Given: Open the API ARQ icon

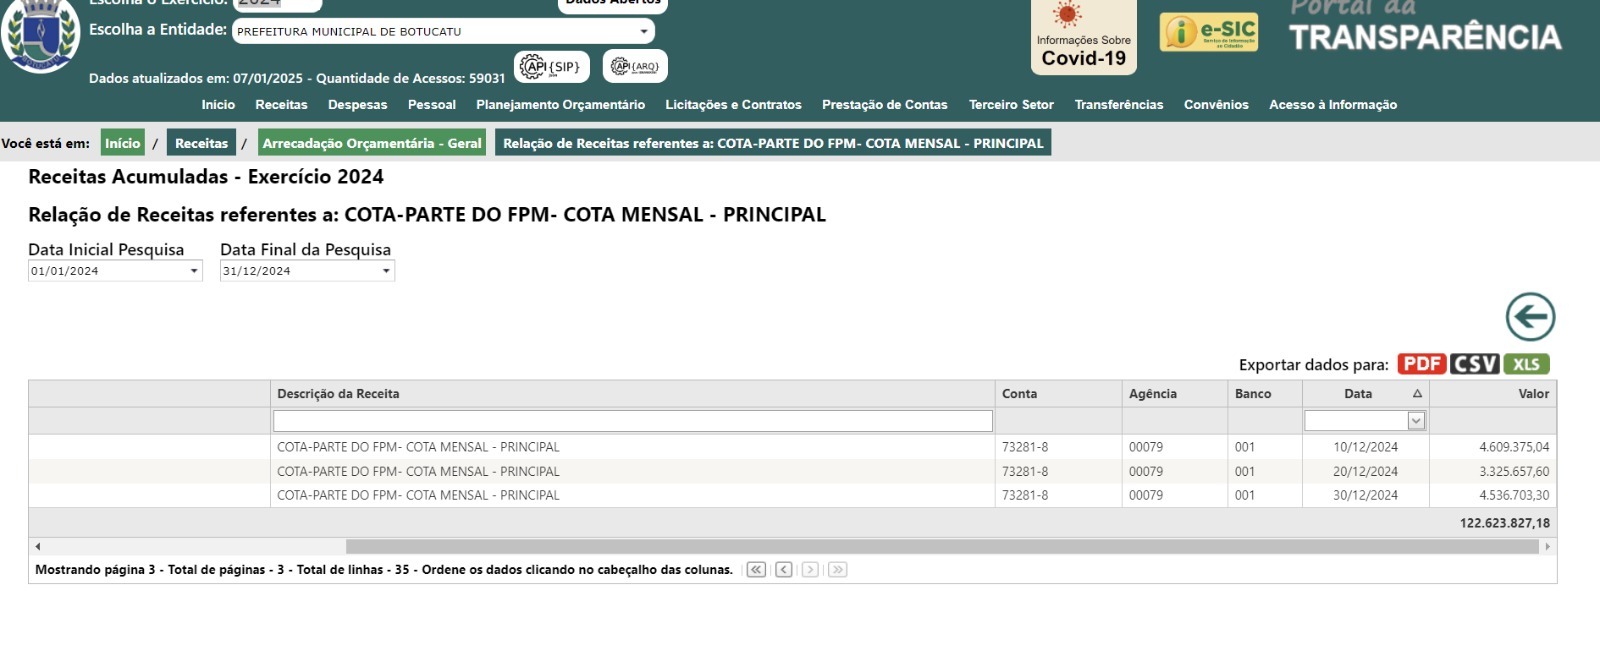Looking at the screenshot, I should (635, 67).
